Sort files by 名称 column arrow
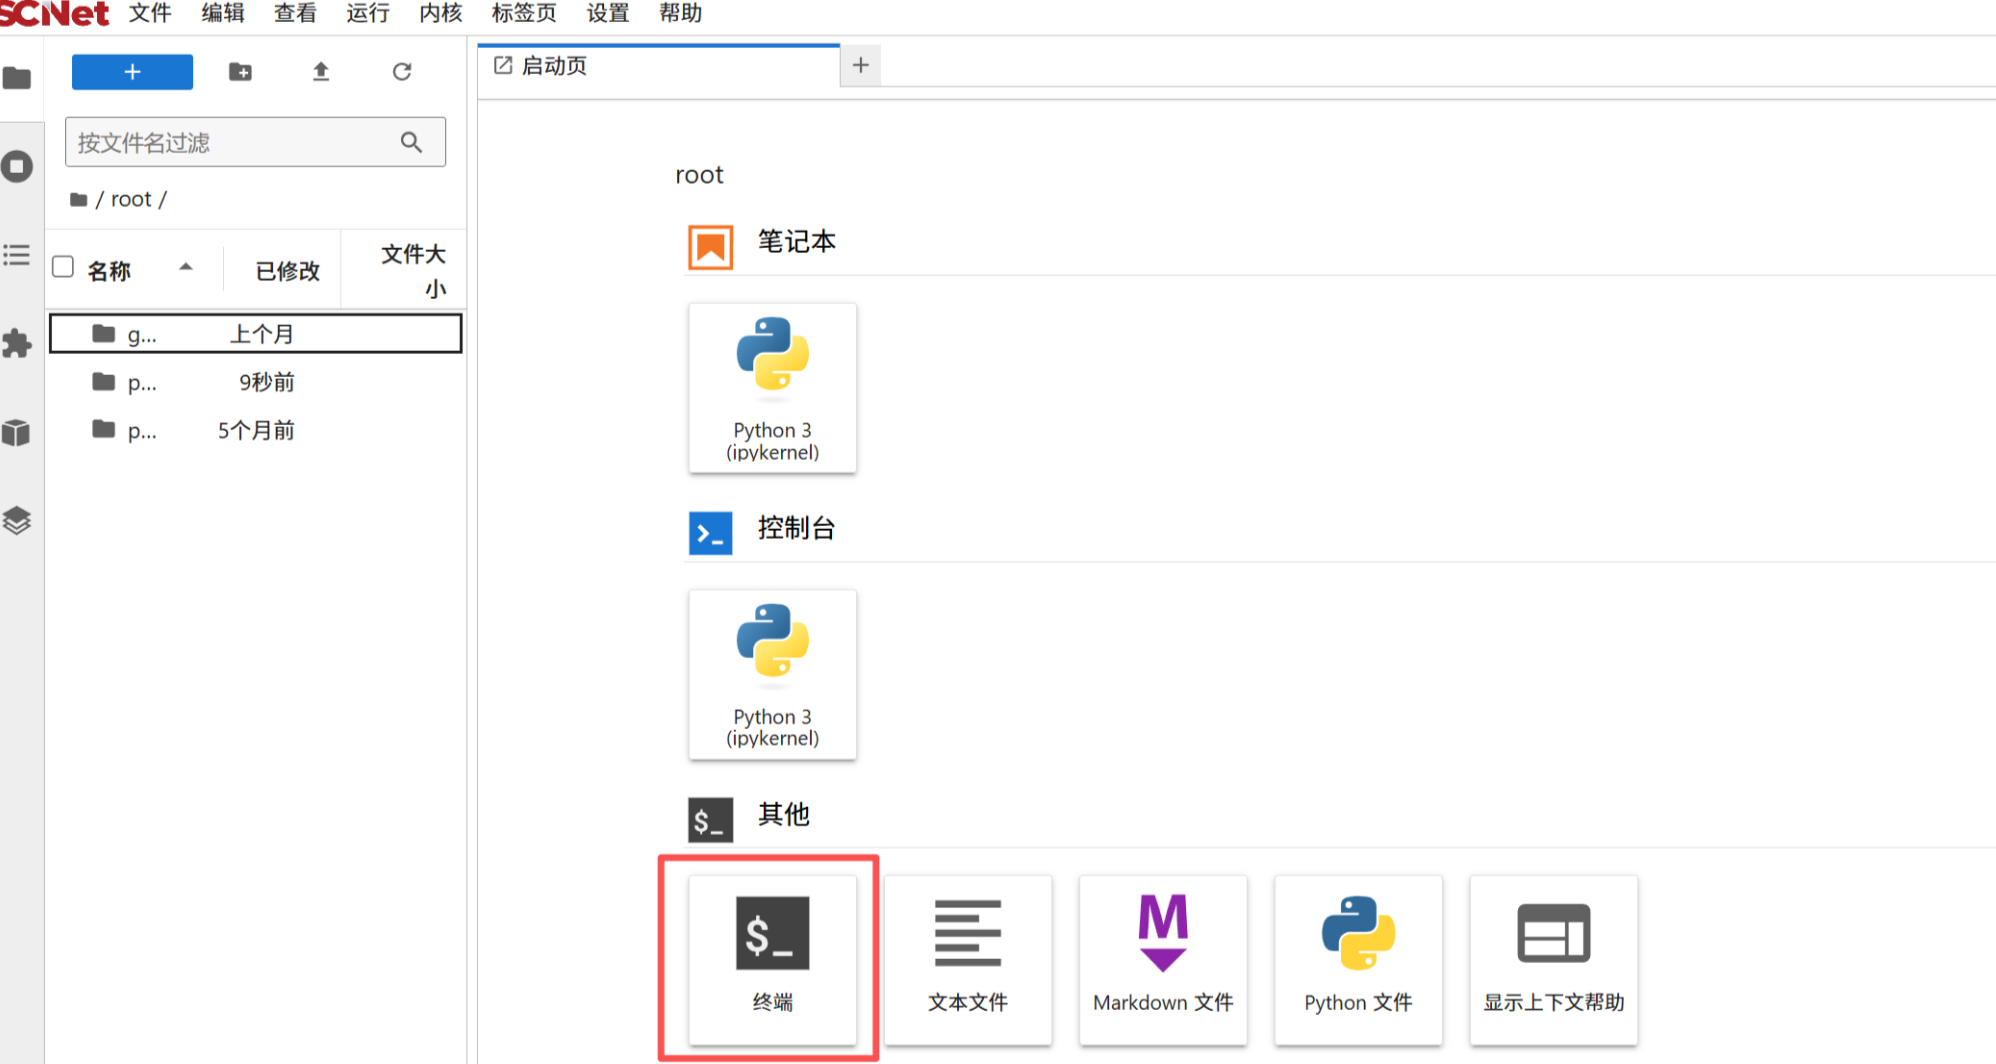Screen dimensions: 1996x1064 [x=186, y=267]
